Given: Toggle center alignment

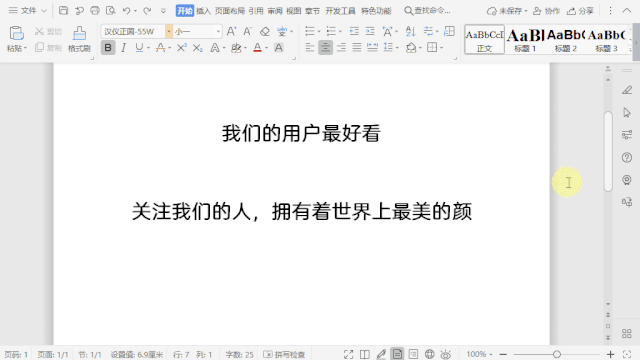Looking at the screenshot, I should (325, 48).
